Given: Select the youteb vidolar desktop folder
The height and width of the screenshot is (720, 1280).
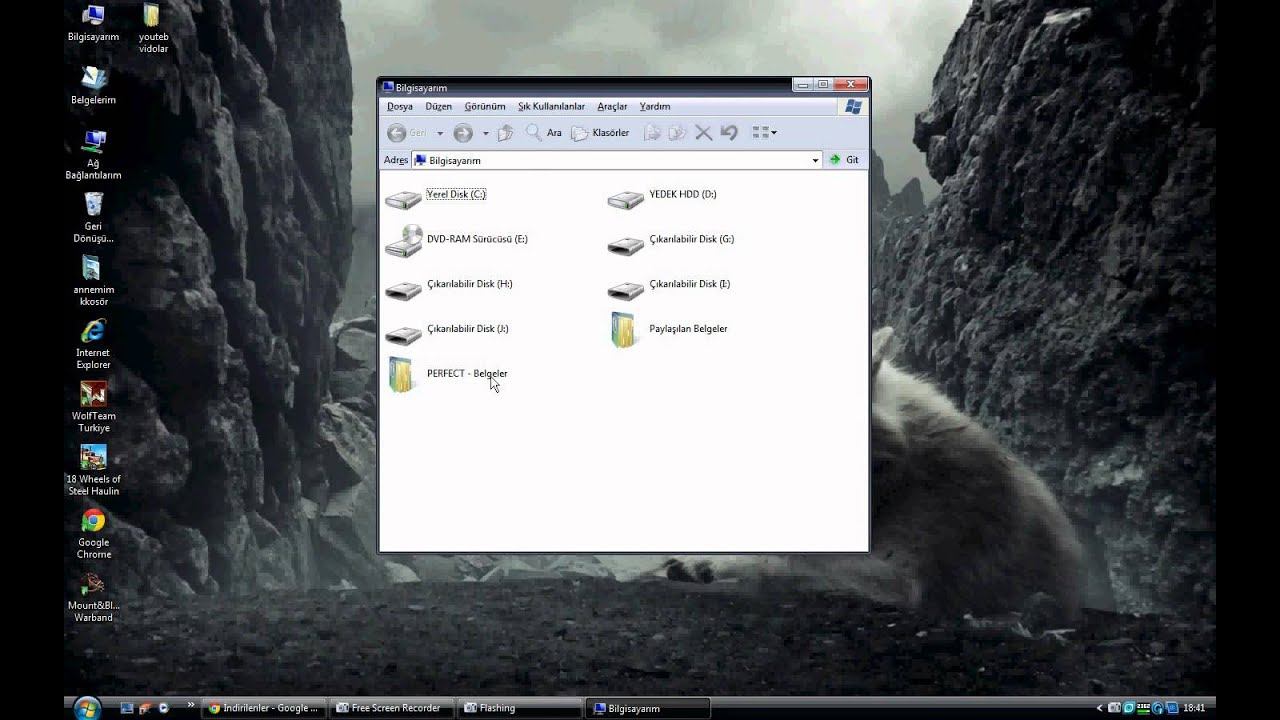Looking at the screenshot, I should [x=153, y=28].
